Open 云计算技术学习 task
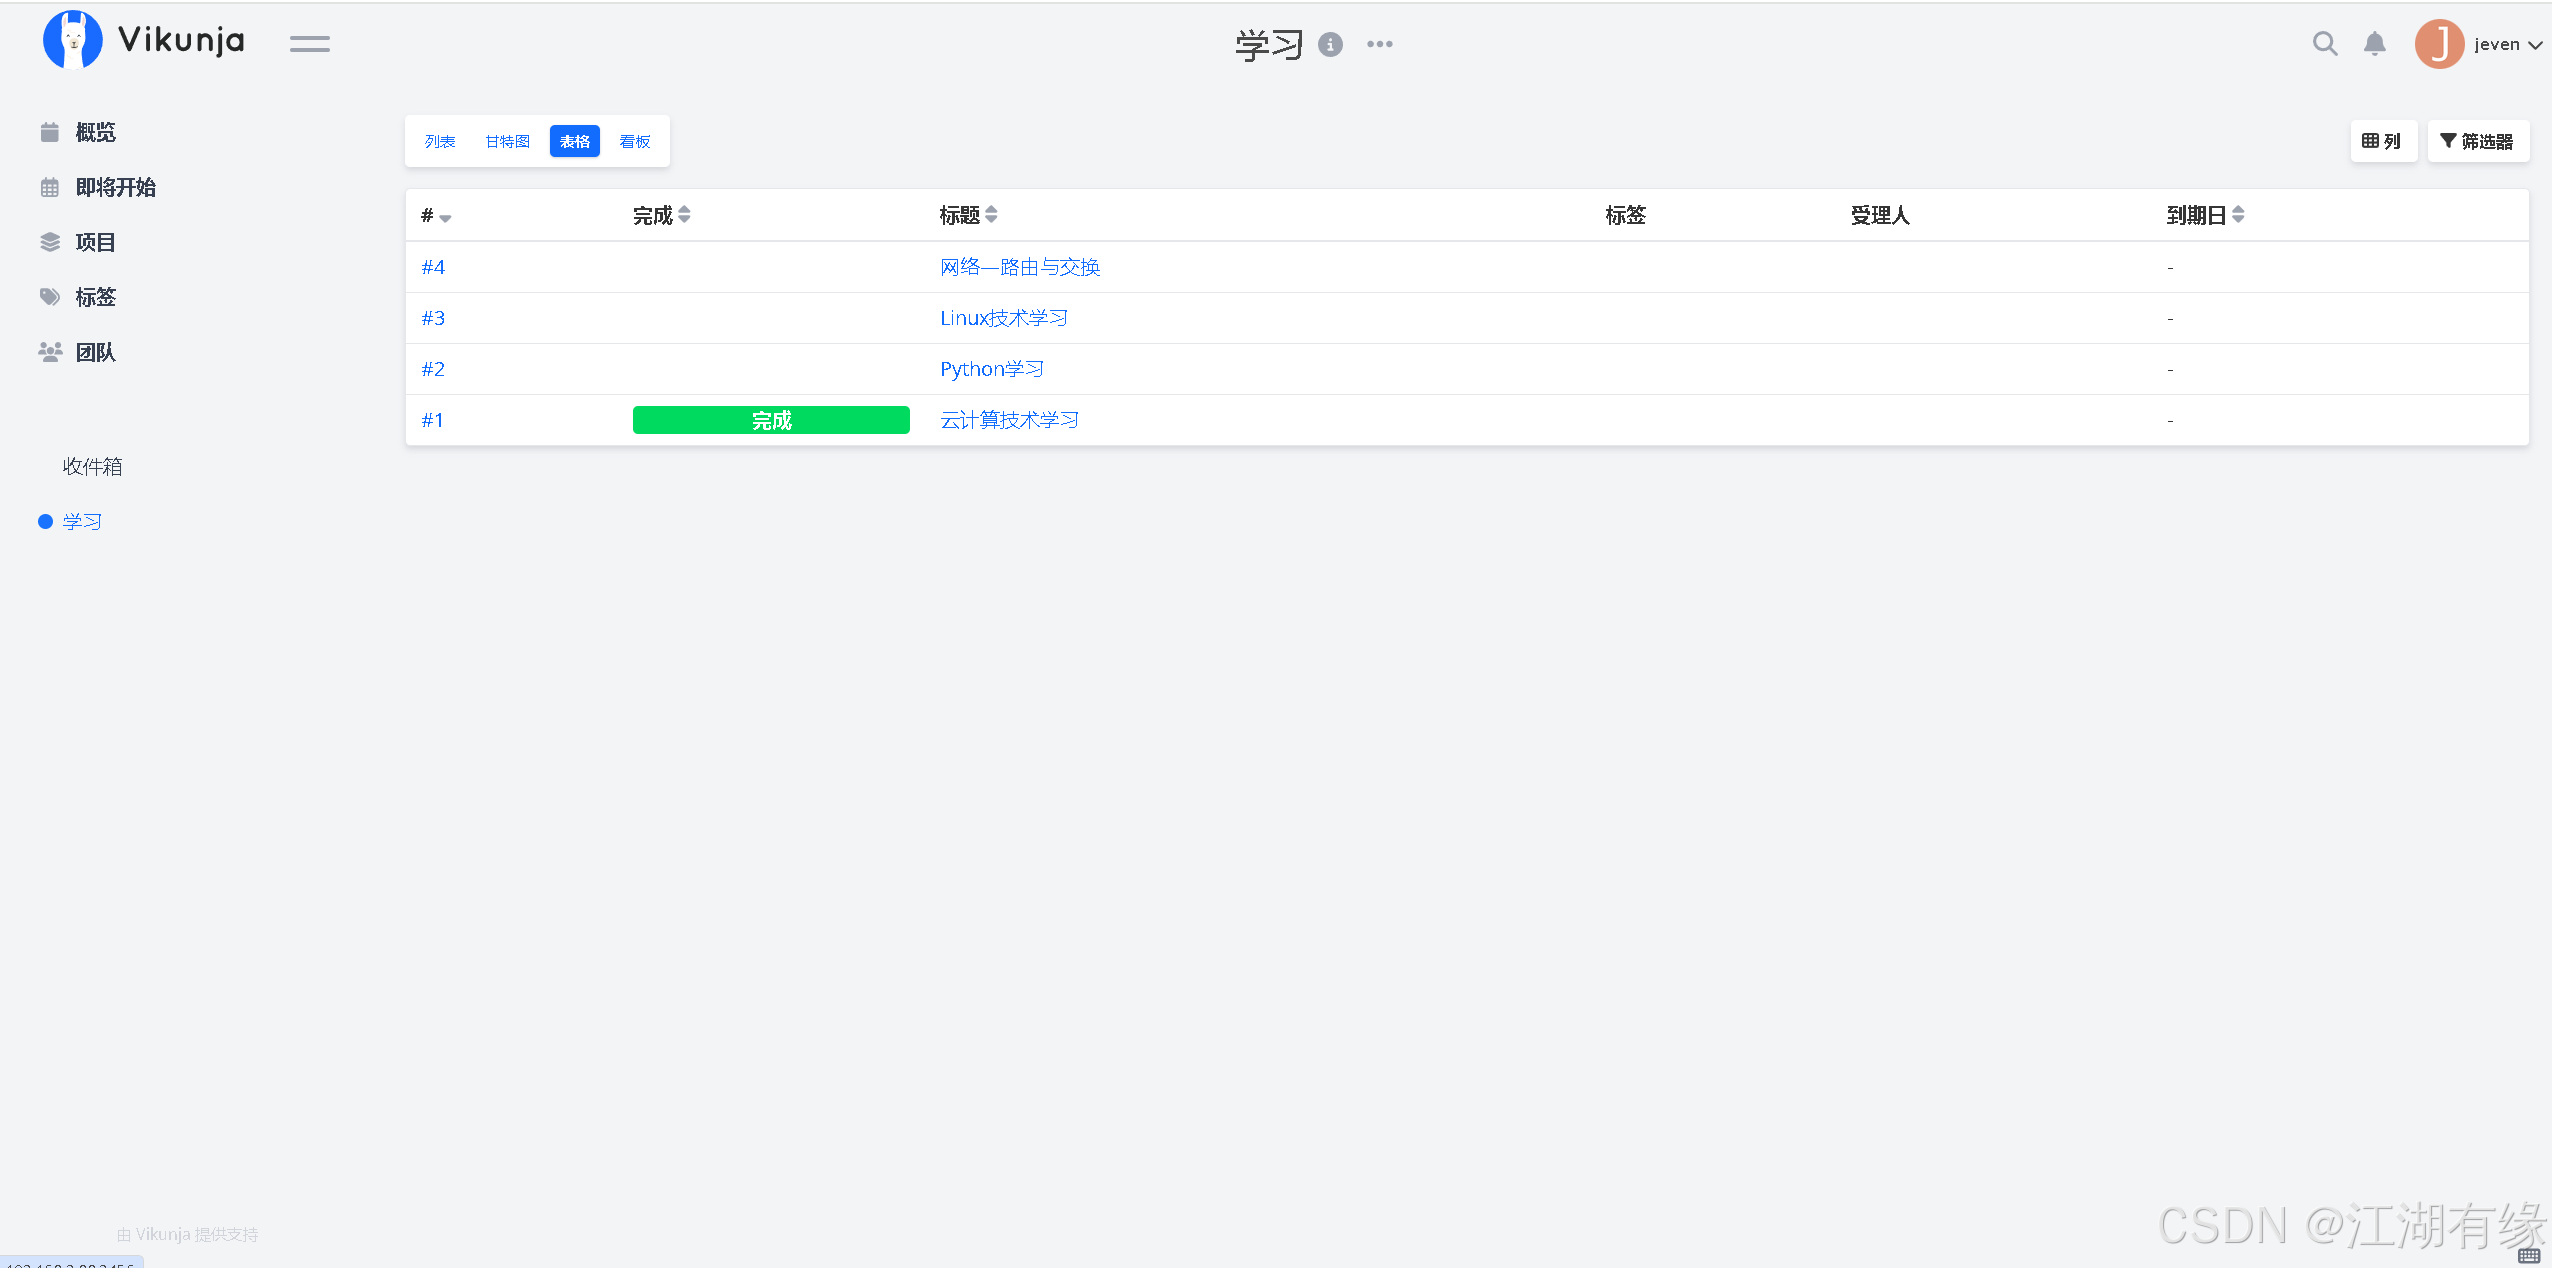This screenshot has height=1268, width=2552. coord(1010,420)
